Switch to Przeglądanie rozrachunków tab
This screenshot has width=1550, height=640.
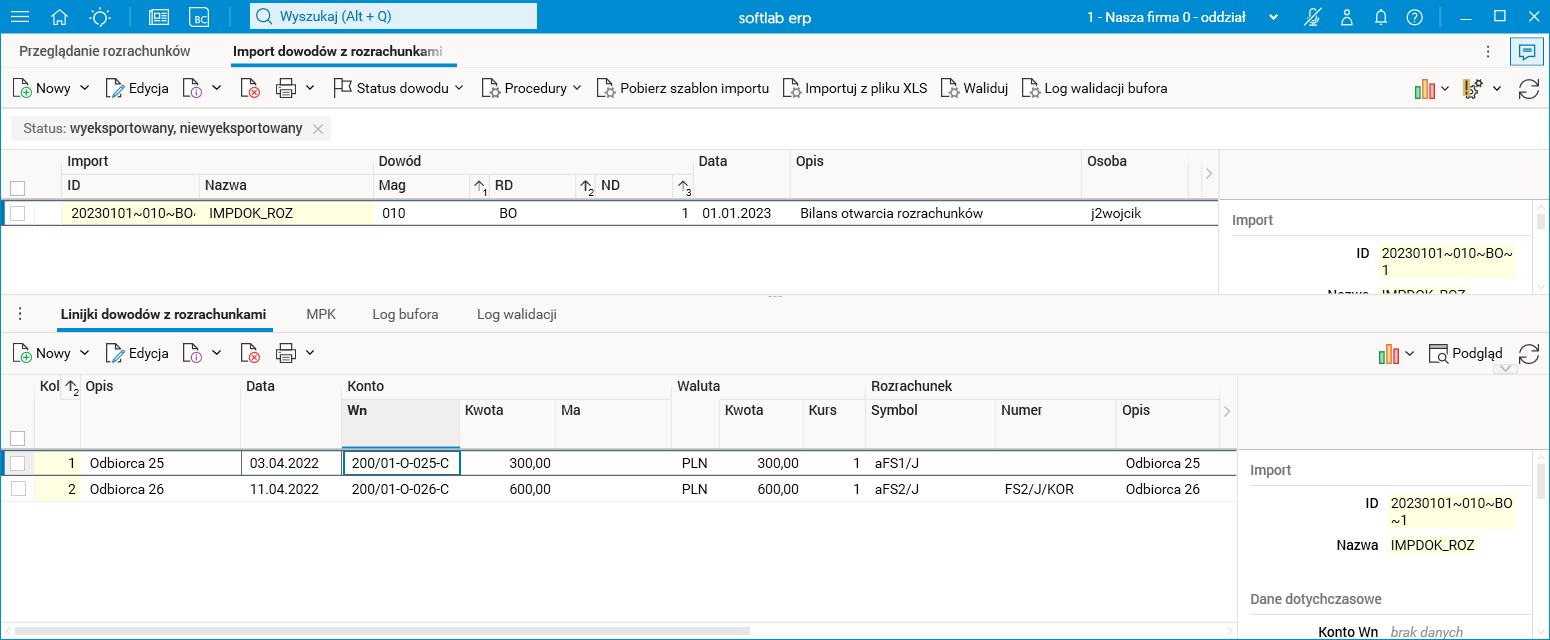click(105, 51)
